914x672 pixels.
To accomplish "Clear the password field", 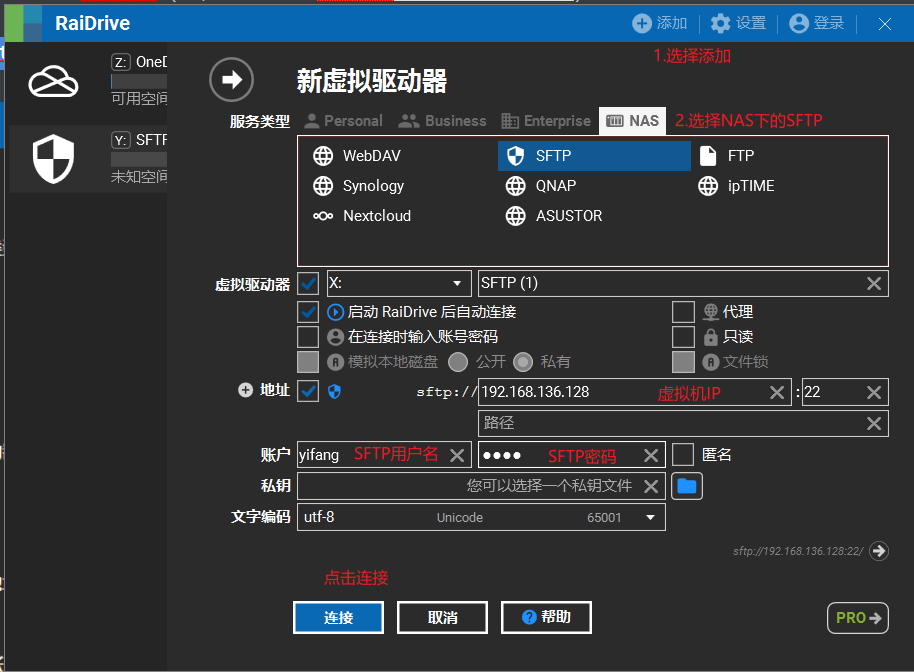I will [651, 455].
